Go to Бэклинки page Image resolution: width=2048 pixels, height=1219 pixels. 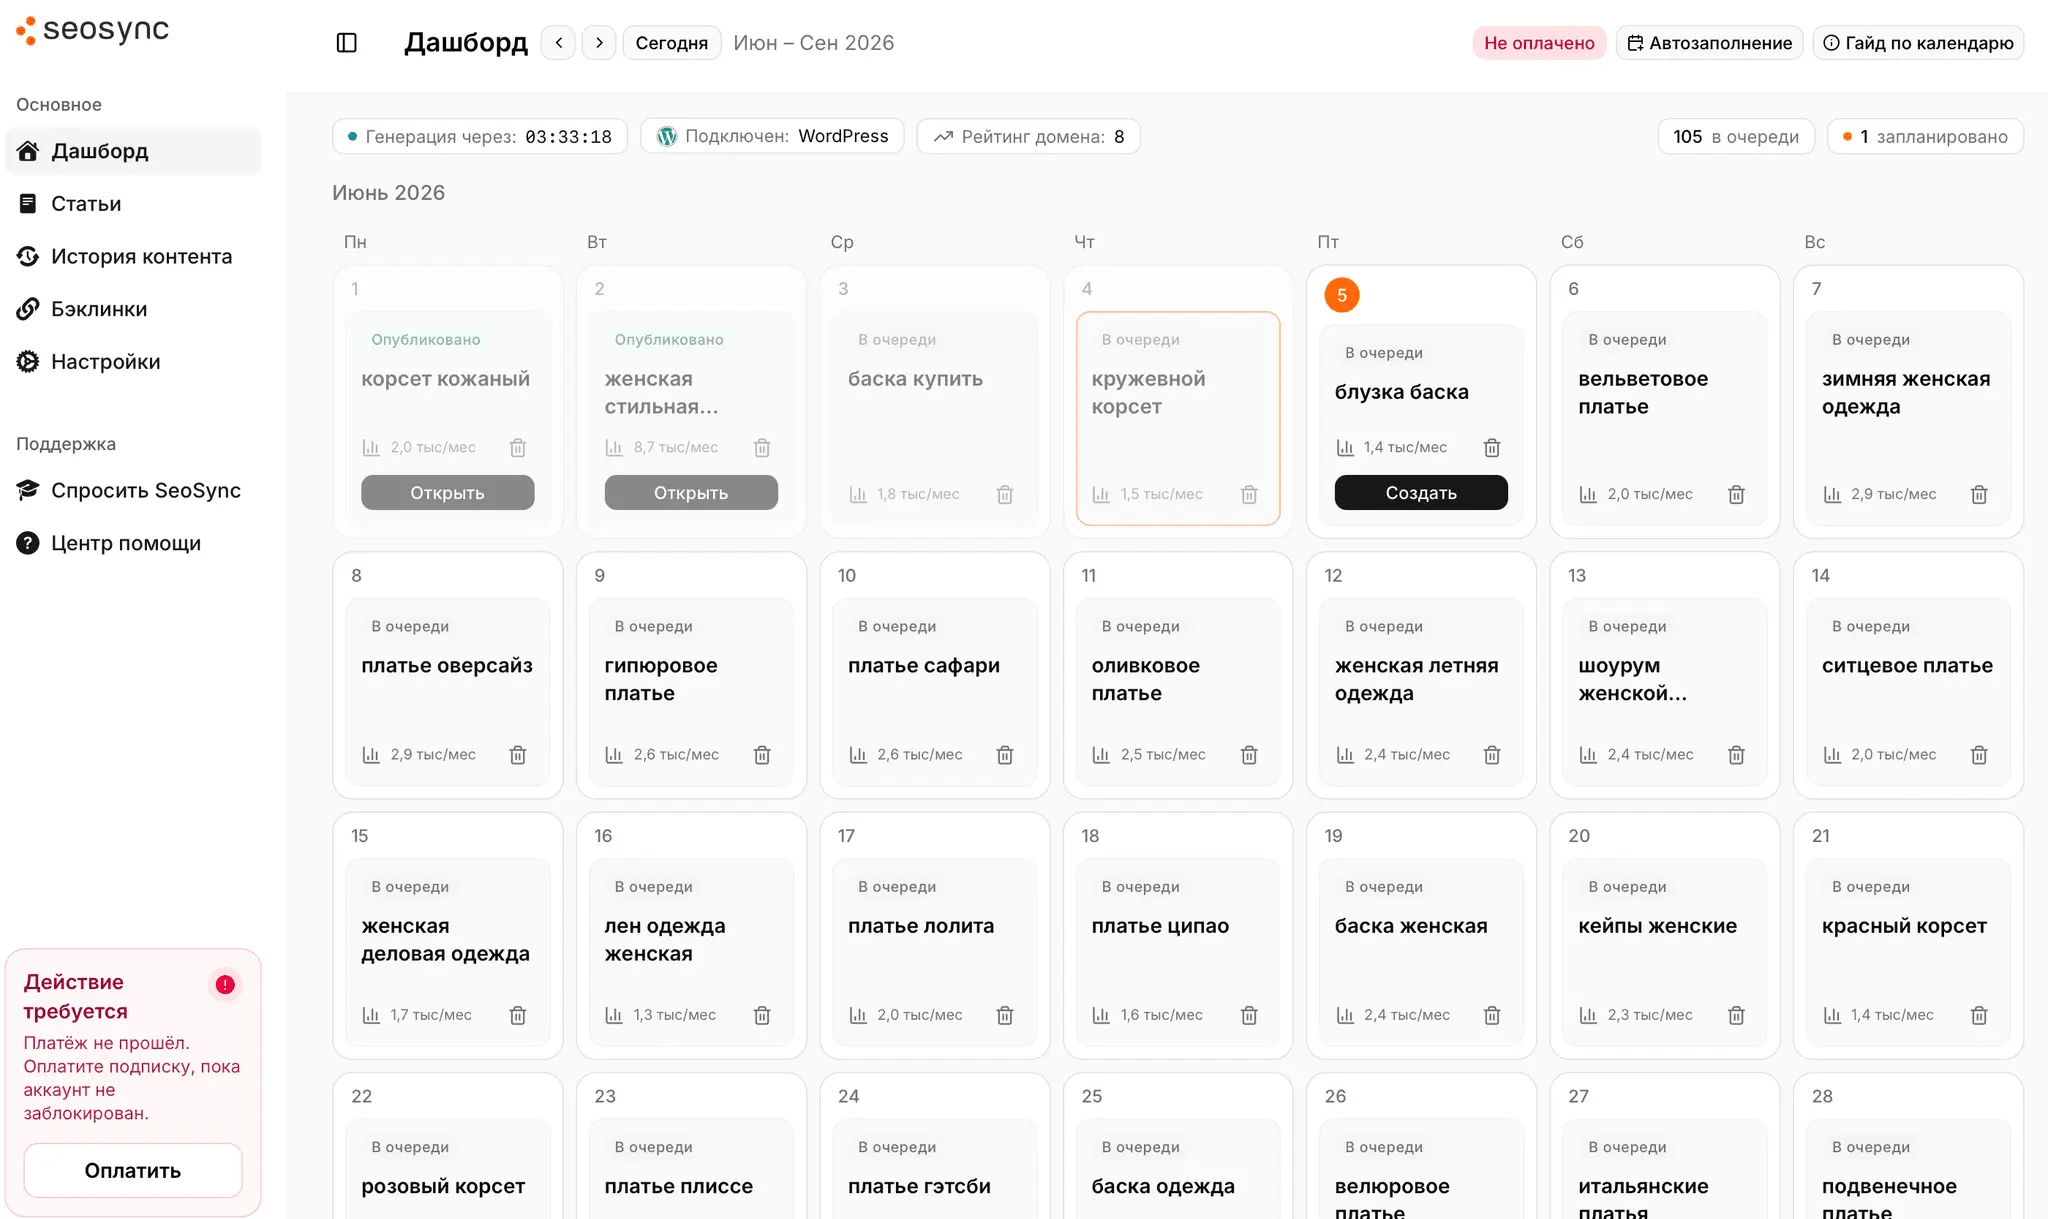133,309
